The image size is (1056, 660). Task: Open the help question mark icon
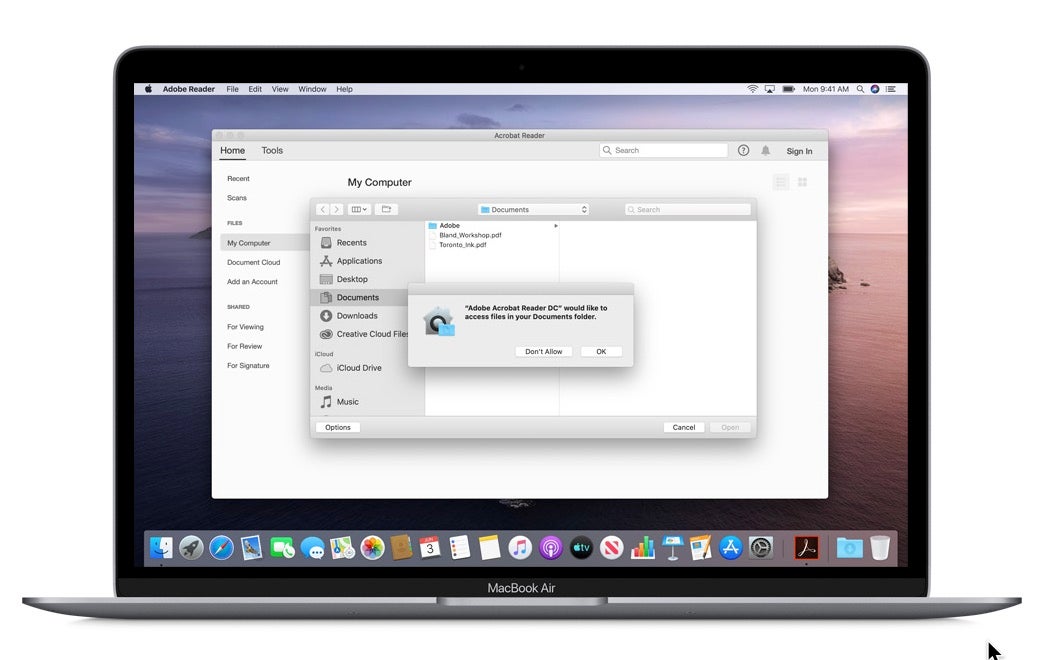(743, 150)
